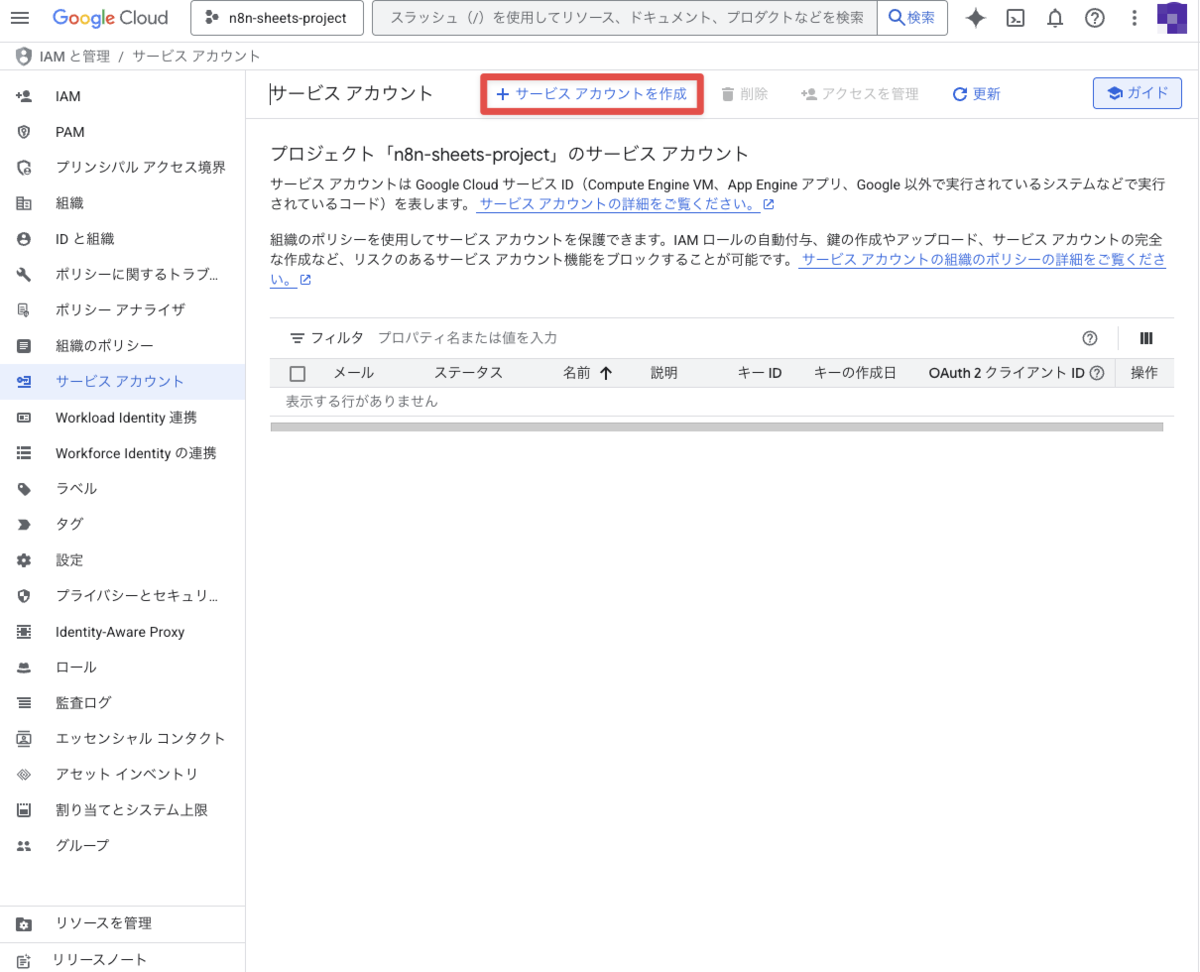1200x972 pixels.
Task: Click the 組織のポリシー sidebar icon
Action: point(24,346)
